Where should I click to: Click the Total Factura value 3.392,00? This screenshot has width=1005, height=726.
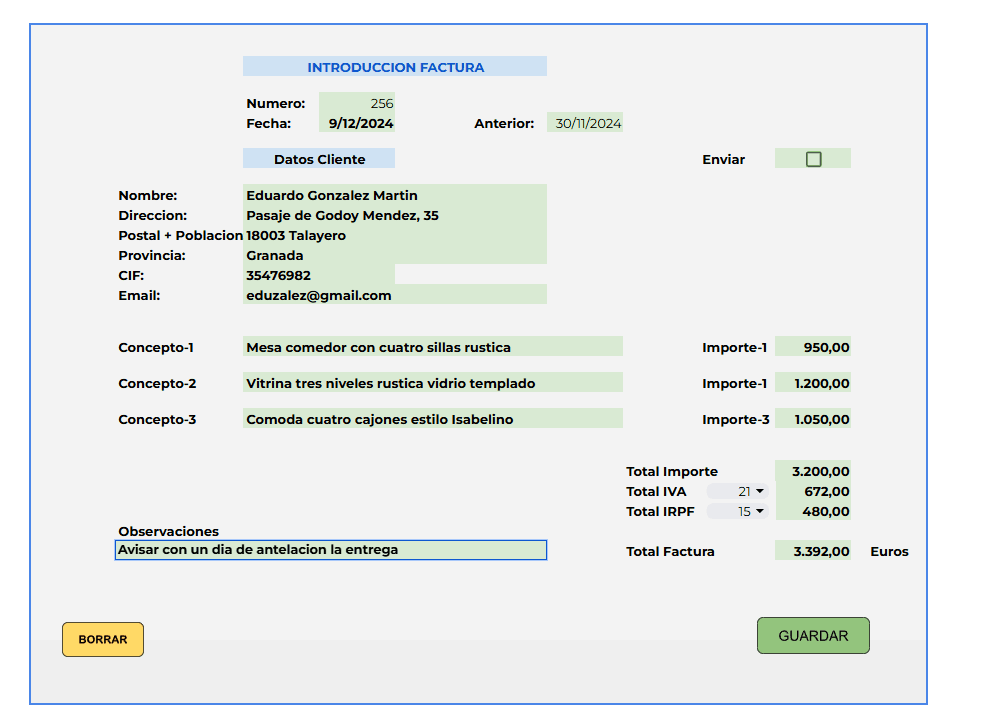click(813, 550)
